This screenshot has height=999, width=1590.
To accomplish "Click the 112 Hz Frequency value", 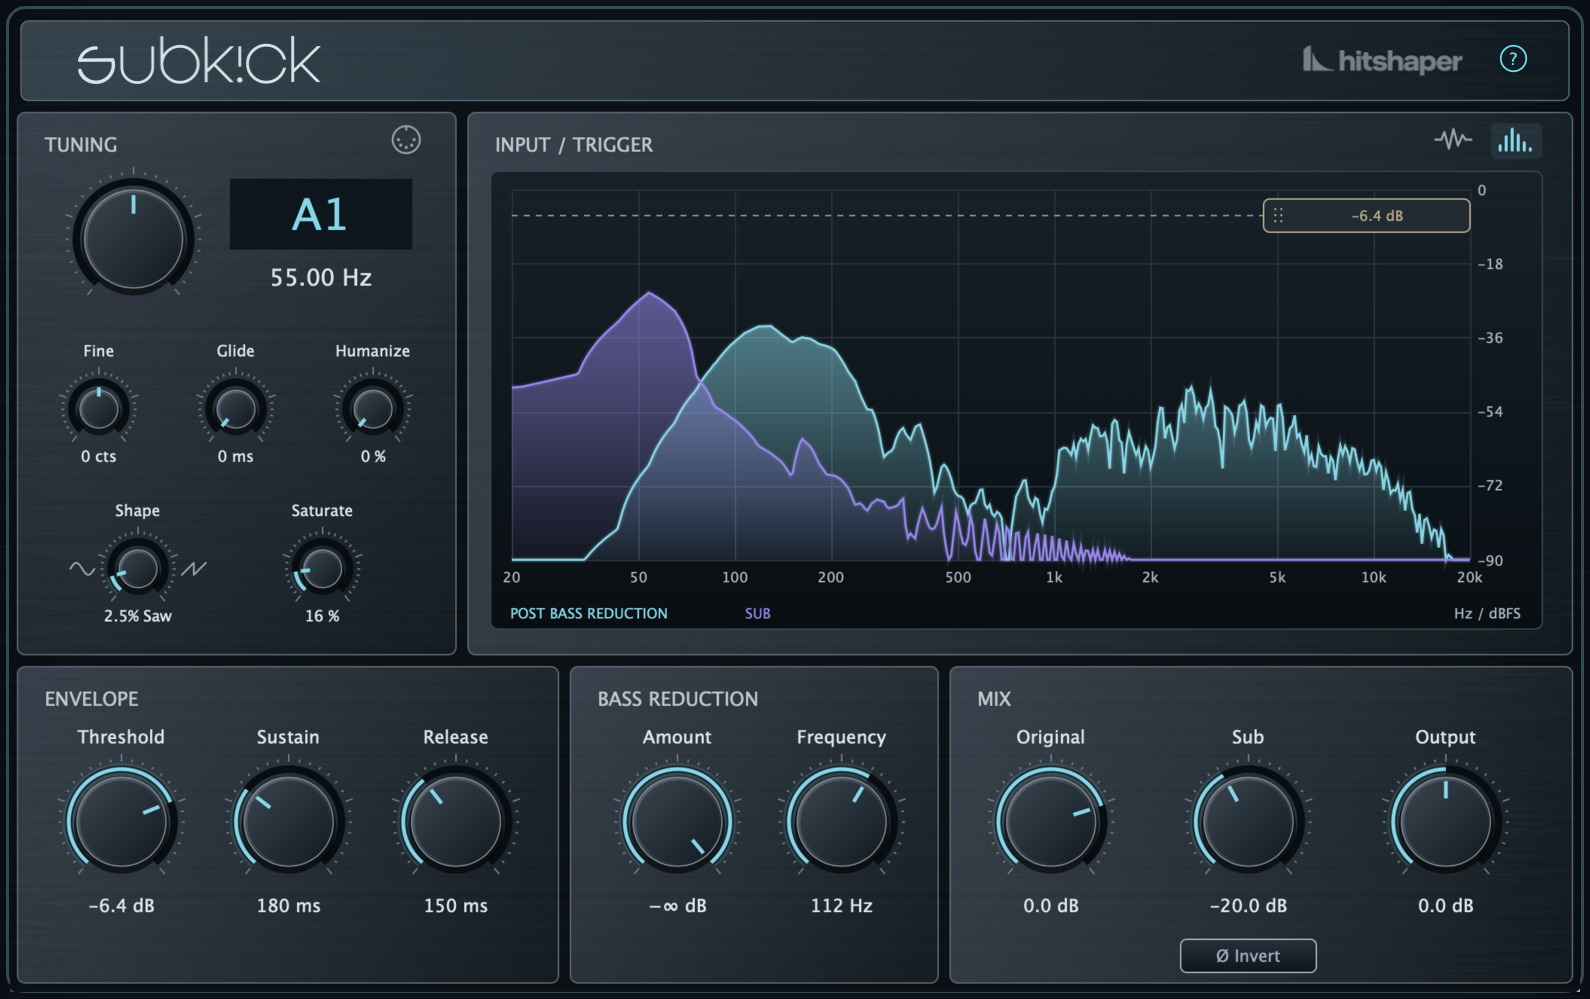I will [841, 906].
